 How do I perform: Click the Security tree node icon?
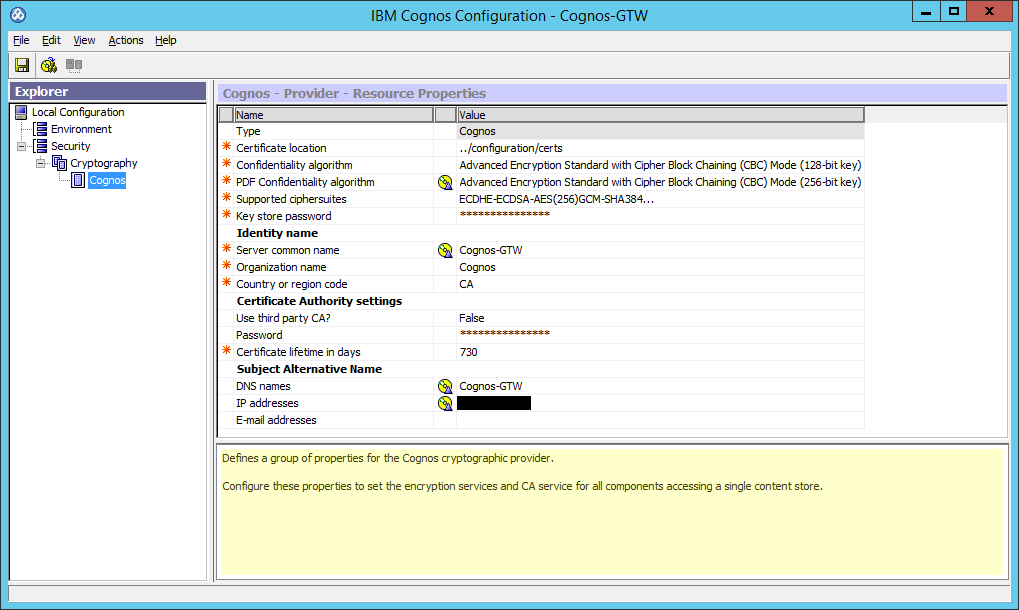(x=40, y=146)
